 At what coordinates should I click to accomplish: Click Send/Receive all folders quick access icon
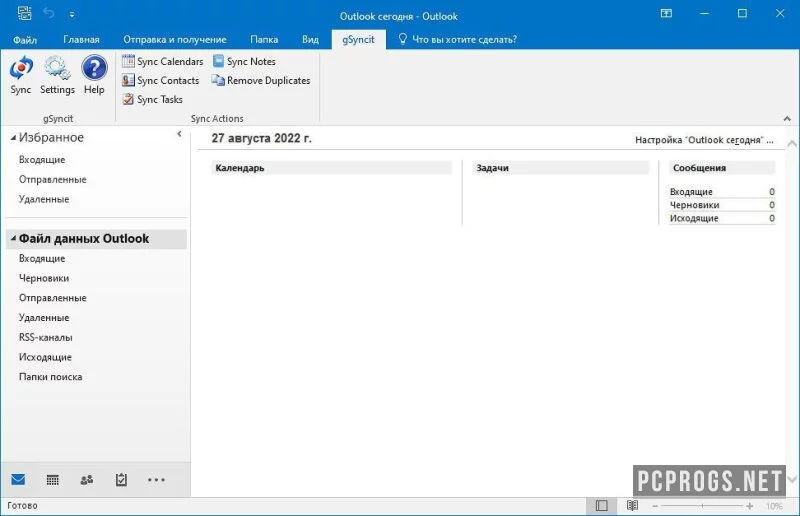[x=24, y=13]
